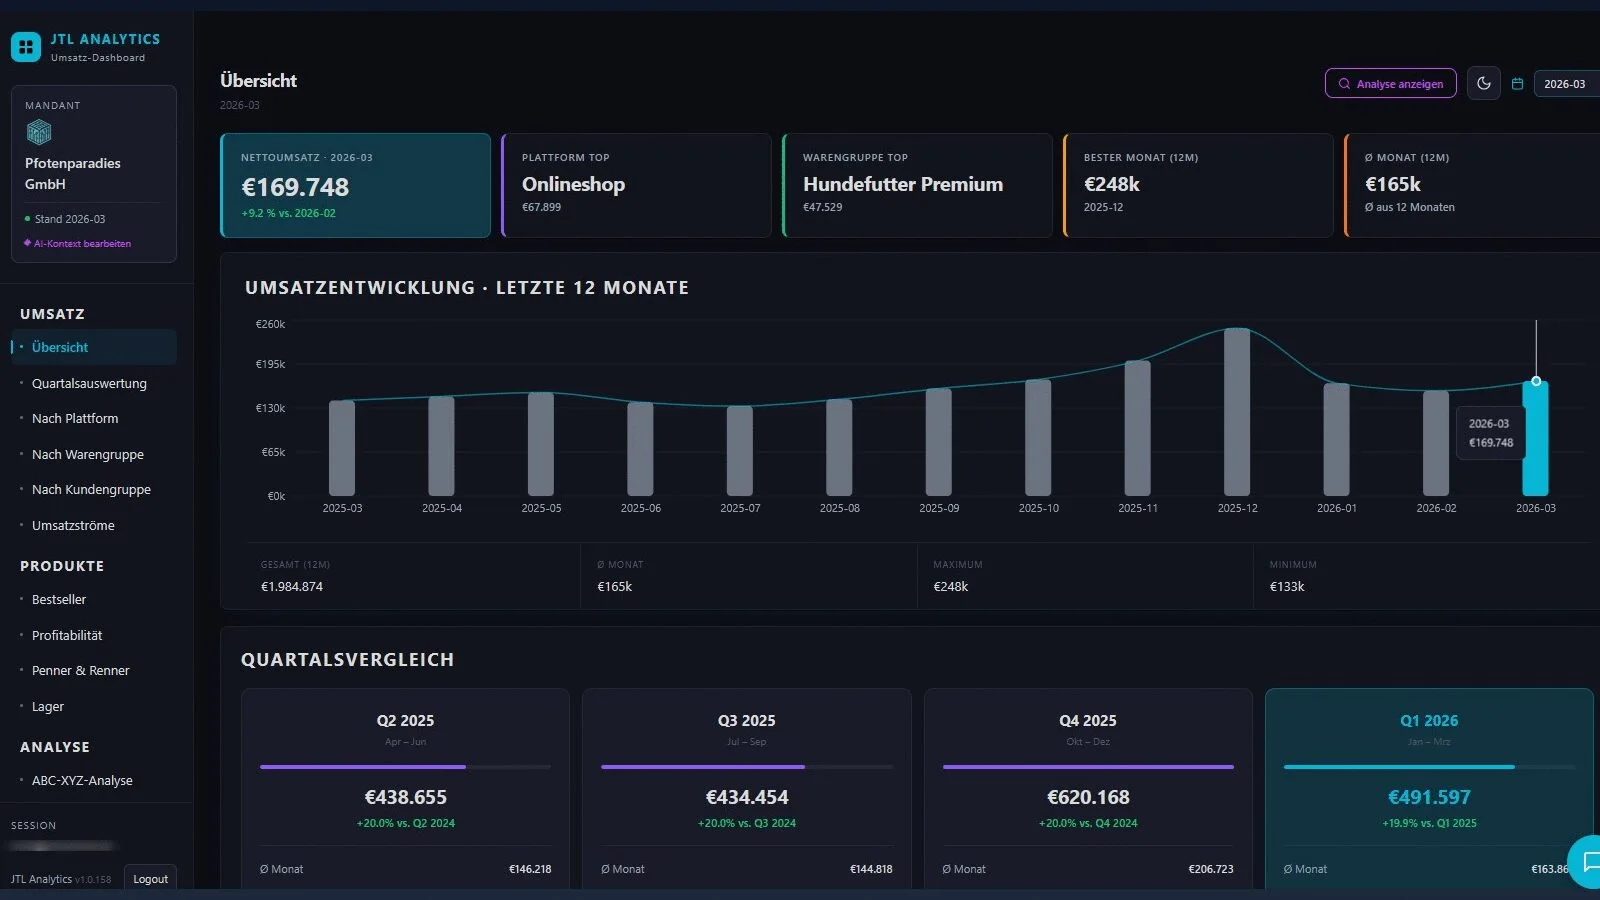Click the Q2 2025 purple progress bar
Image resolution: width=1600 pixels, height=900 pixels.
click(363, 767)
